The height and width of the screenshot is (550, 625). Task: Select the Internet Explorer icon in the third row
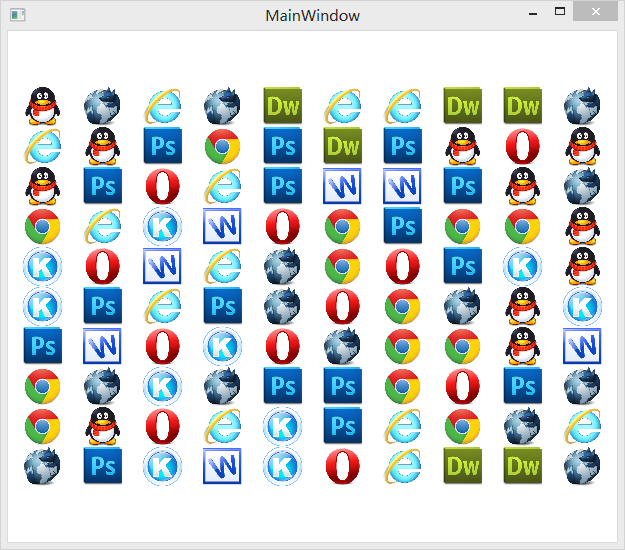point(222,186)
